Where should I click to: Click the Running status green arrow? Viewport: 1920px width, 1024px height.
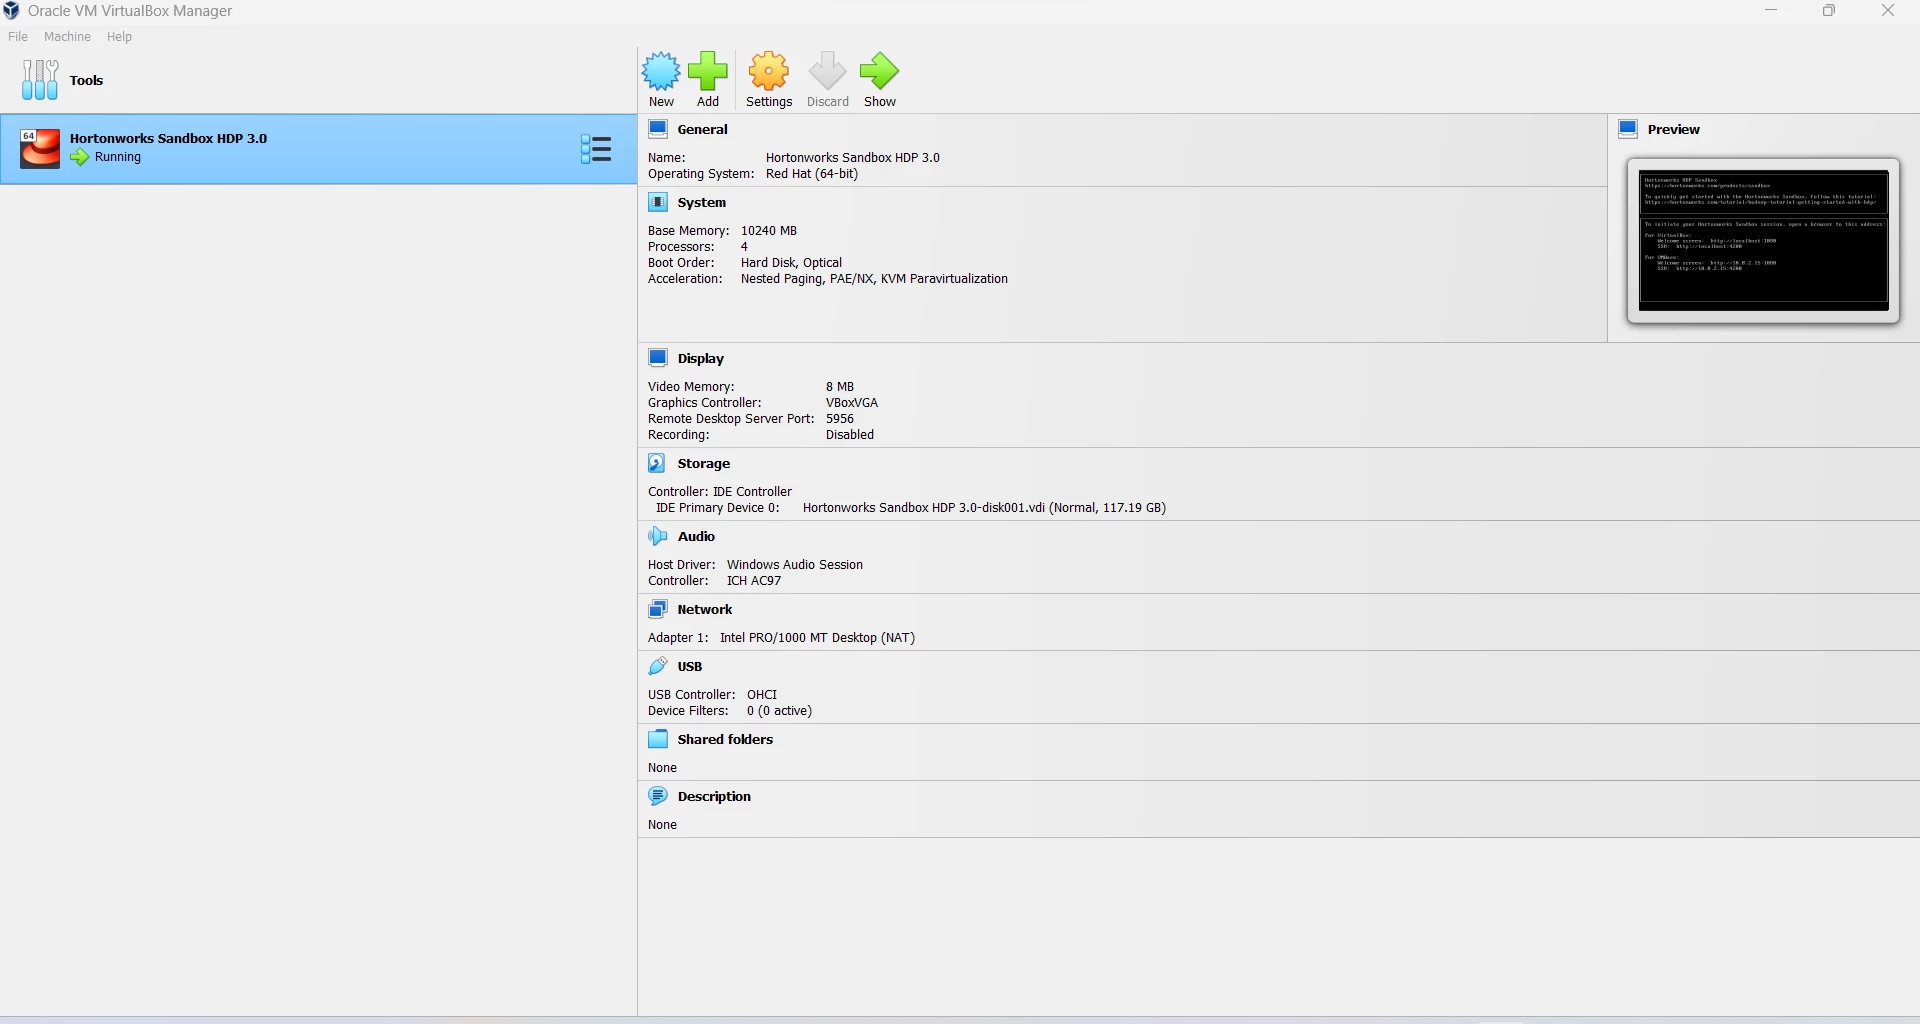tap(80, 157)
